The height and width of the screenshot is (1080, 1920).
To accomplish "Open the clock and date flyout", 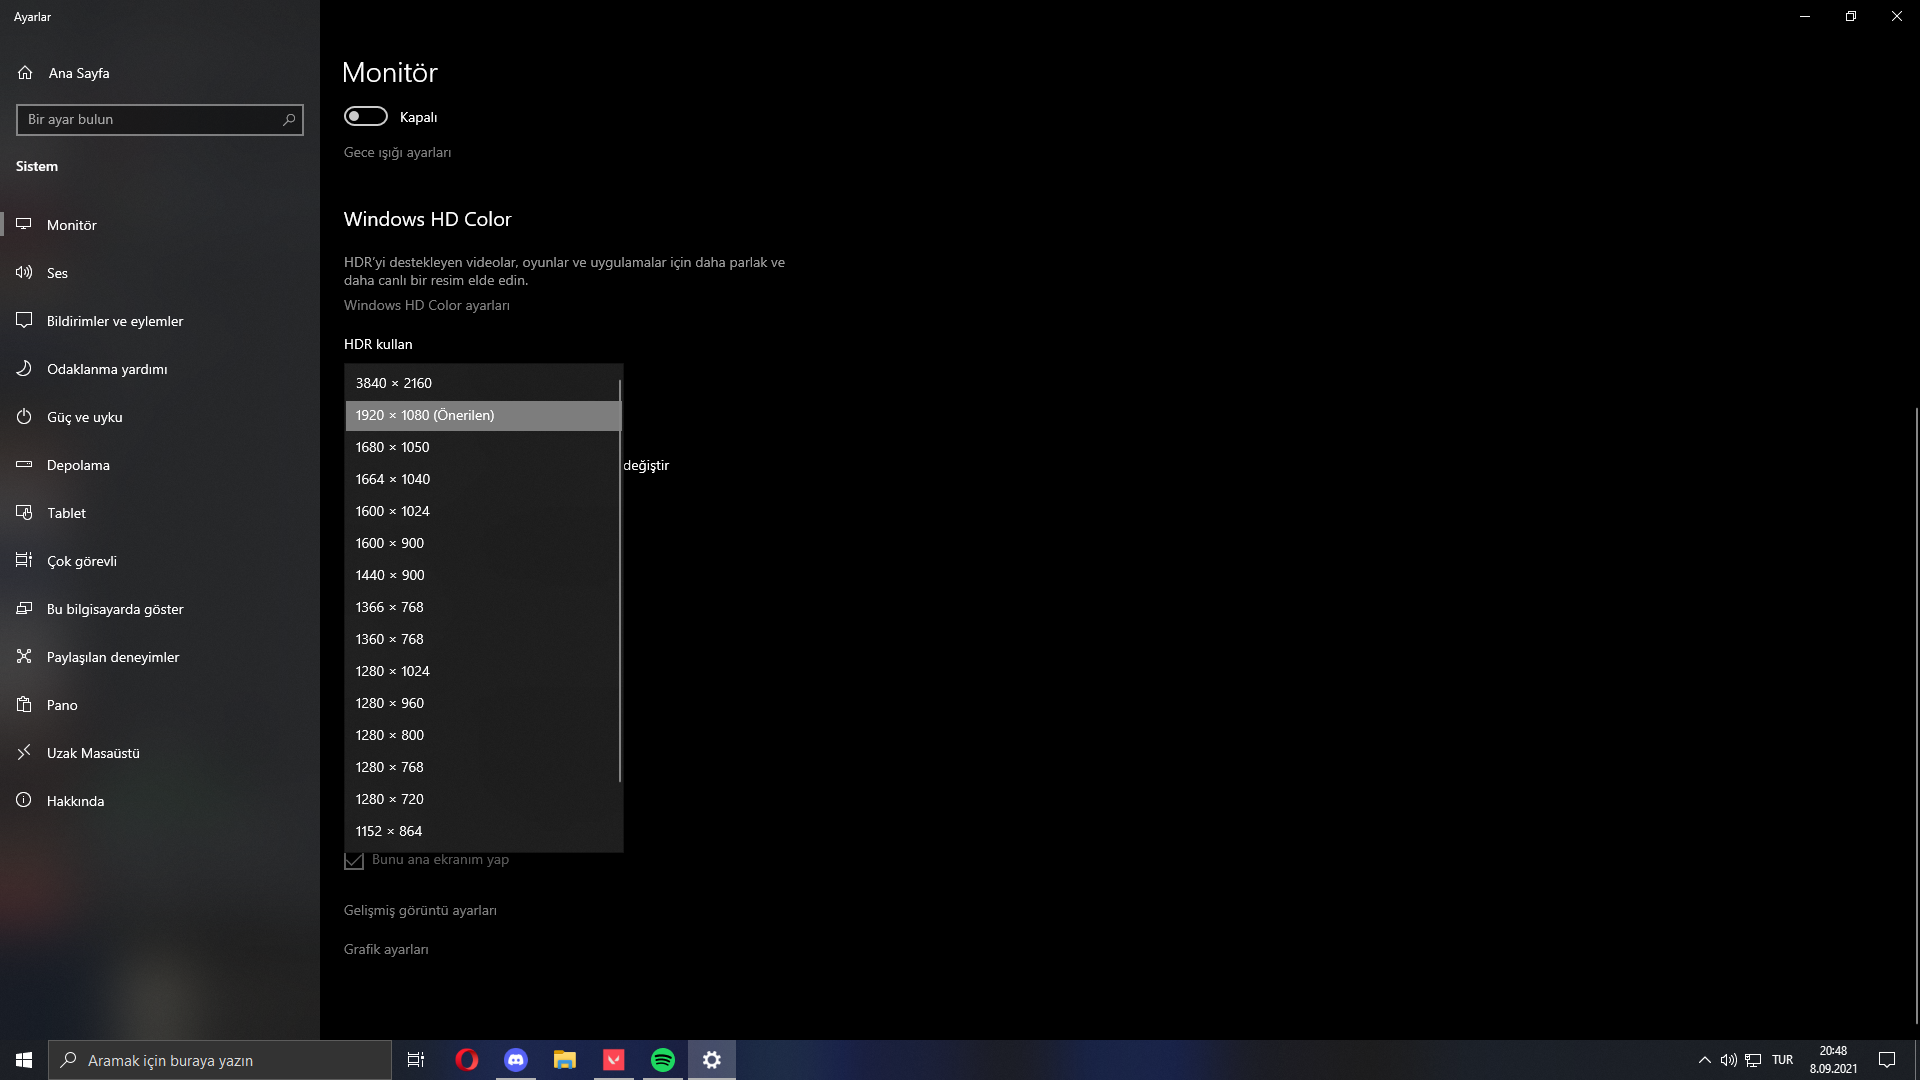I will [1833, 1060].
